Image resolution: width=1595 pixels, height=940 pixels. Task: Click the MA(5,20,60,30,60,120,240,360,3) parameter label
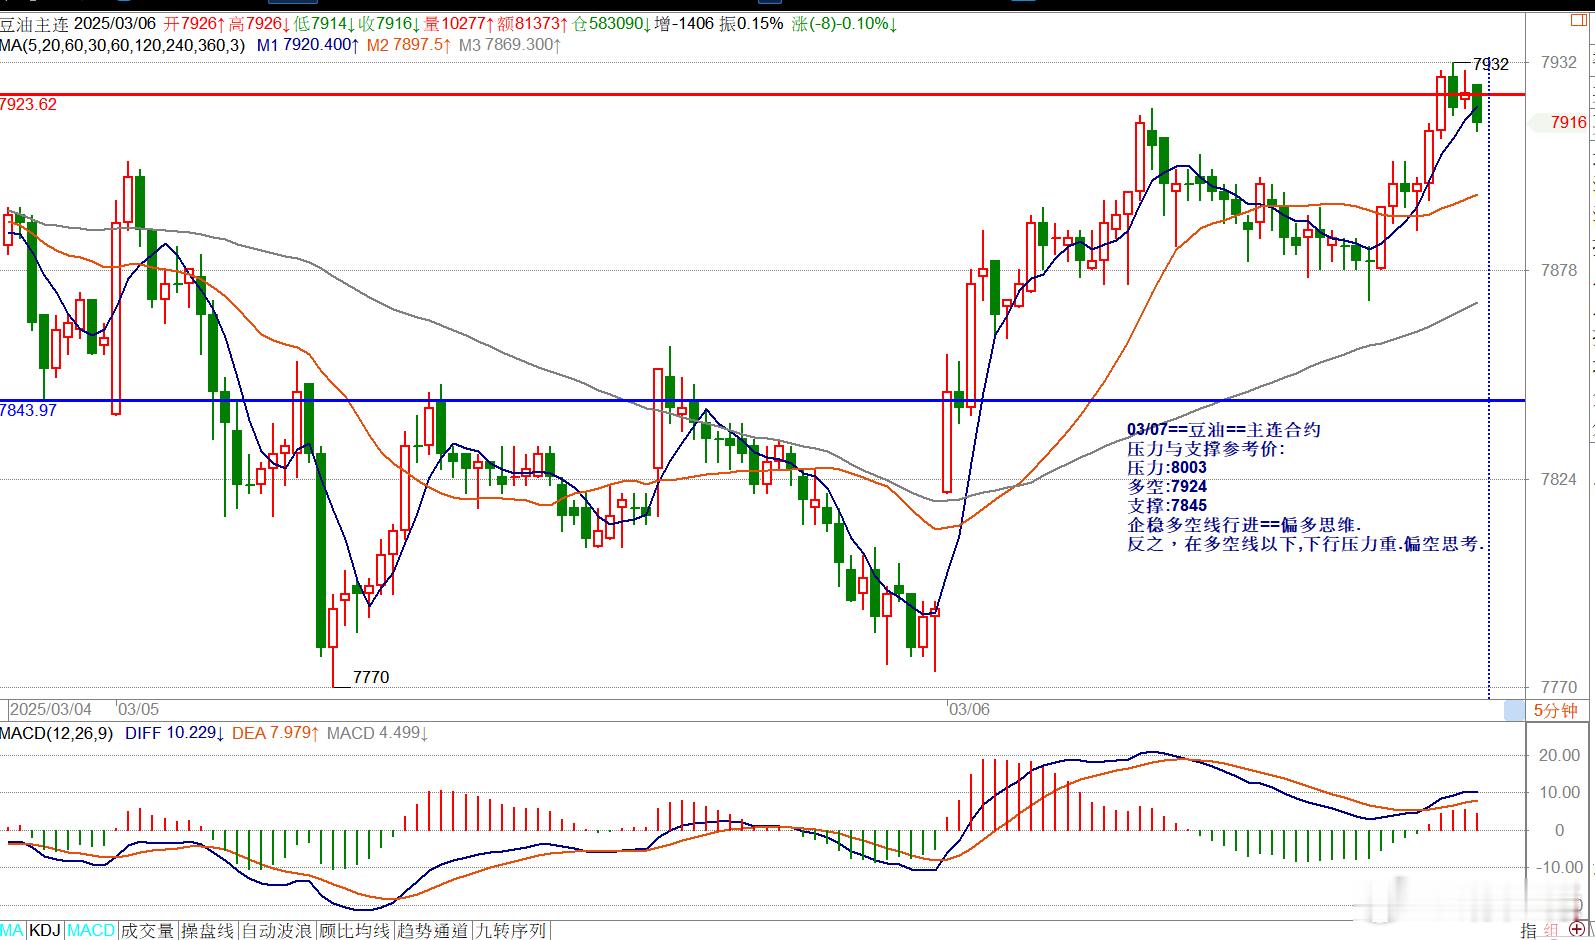122,45
